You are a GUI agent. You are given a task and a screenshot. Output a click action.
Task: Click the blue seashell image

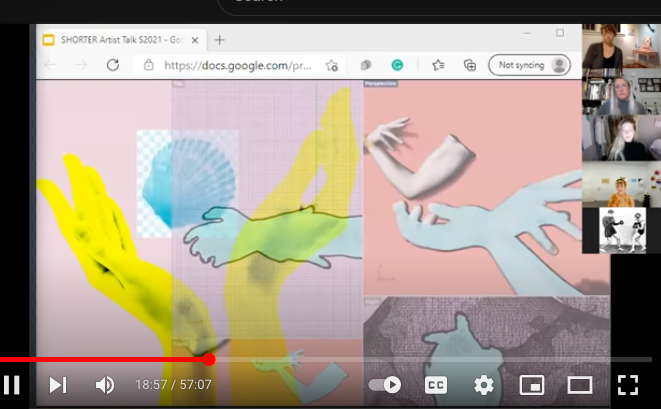click(189, 182)
